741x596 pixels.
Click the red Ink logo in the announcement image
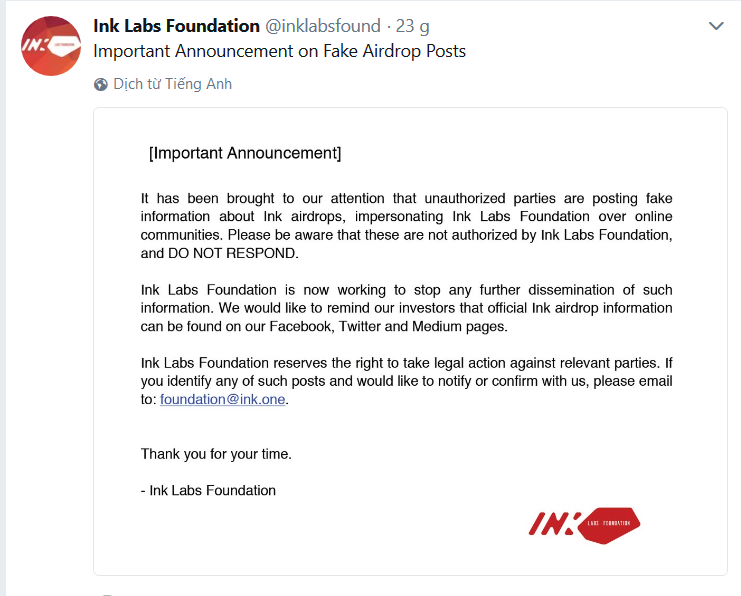pyautogui.click(x=584, y=524)
